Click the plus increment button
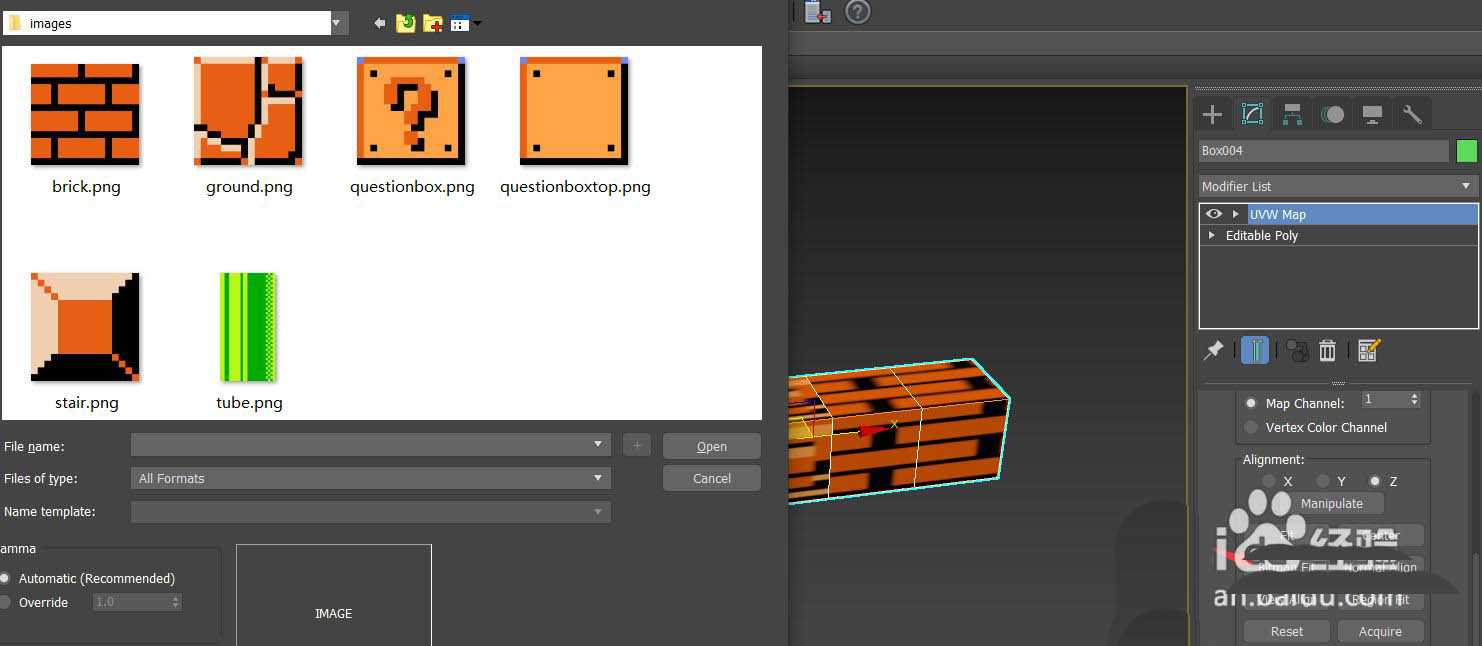The width and height of the screenshot is (1482, 646). click(637, 446)
